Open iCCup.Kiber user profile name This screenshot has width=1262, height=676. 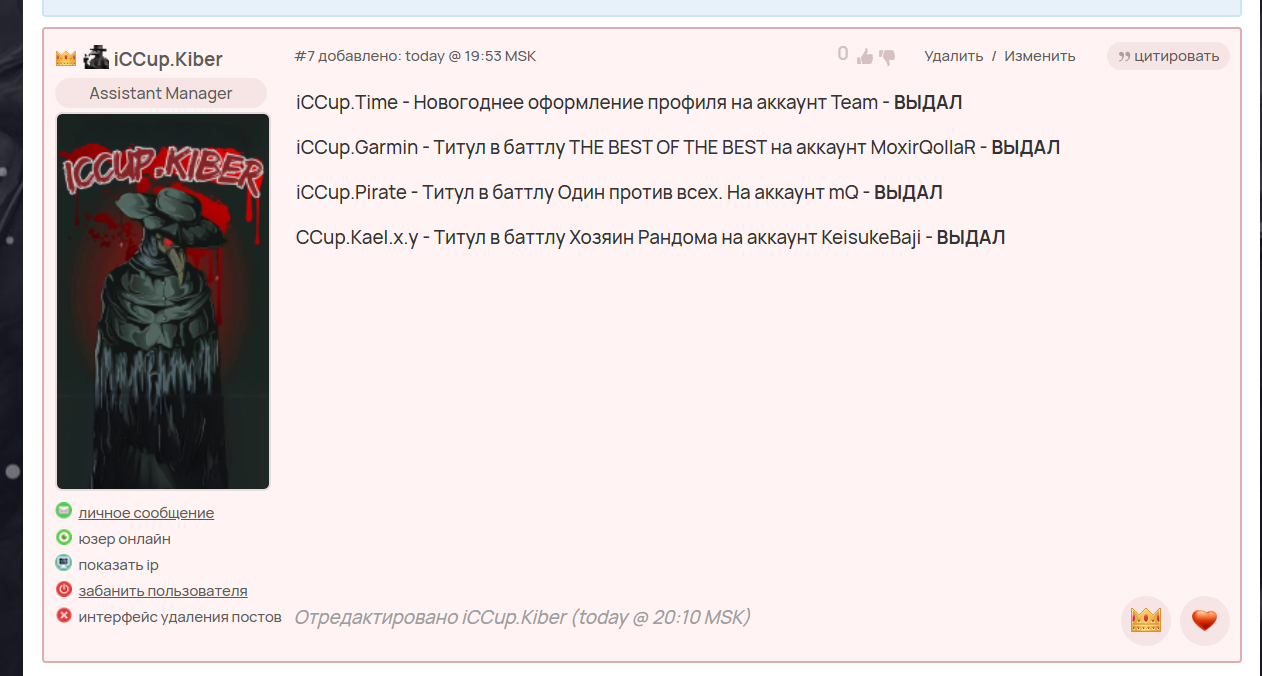(x=168, y=59)
